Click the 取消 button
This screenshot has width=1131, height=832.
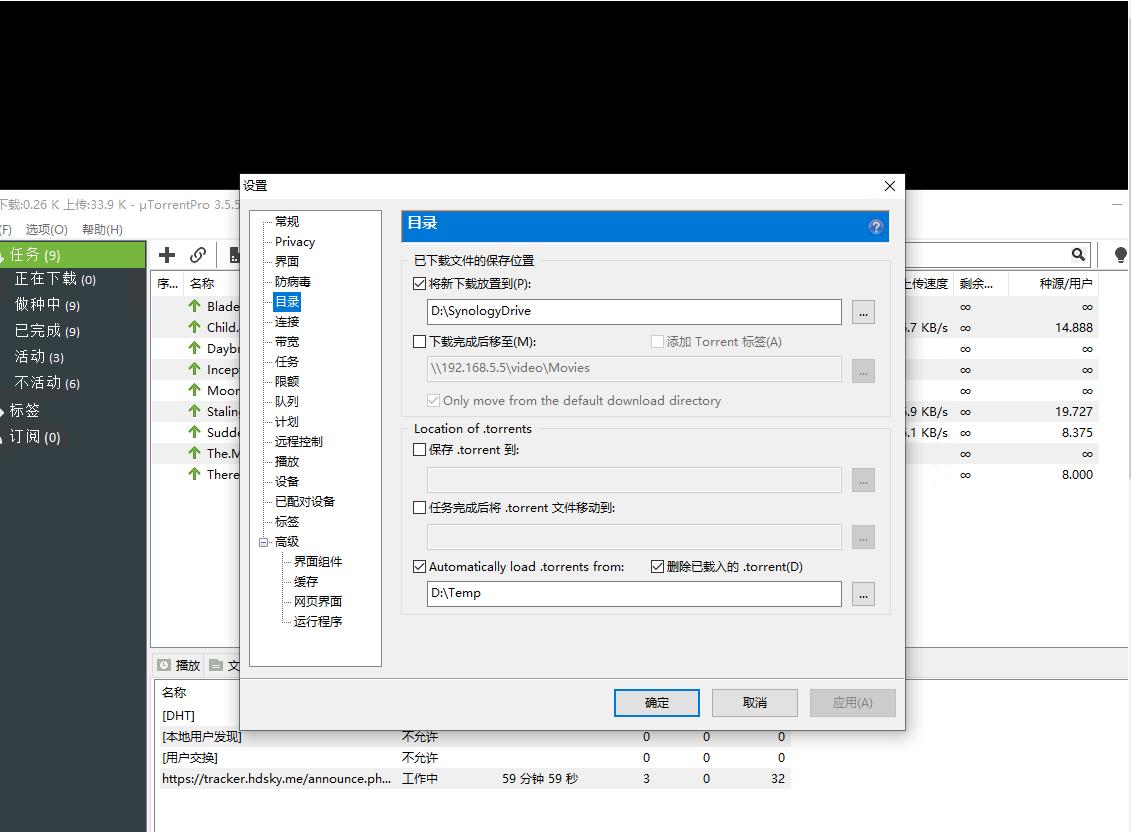(754, 703)
